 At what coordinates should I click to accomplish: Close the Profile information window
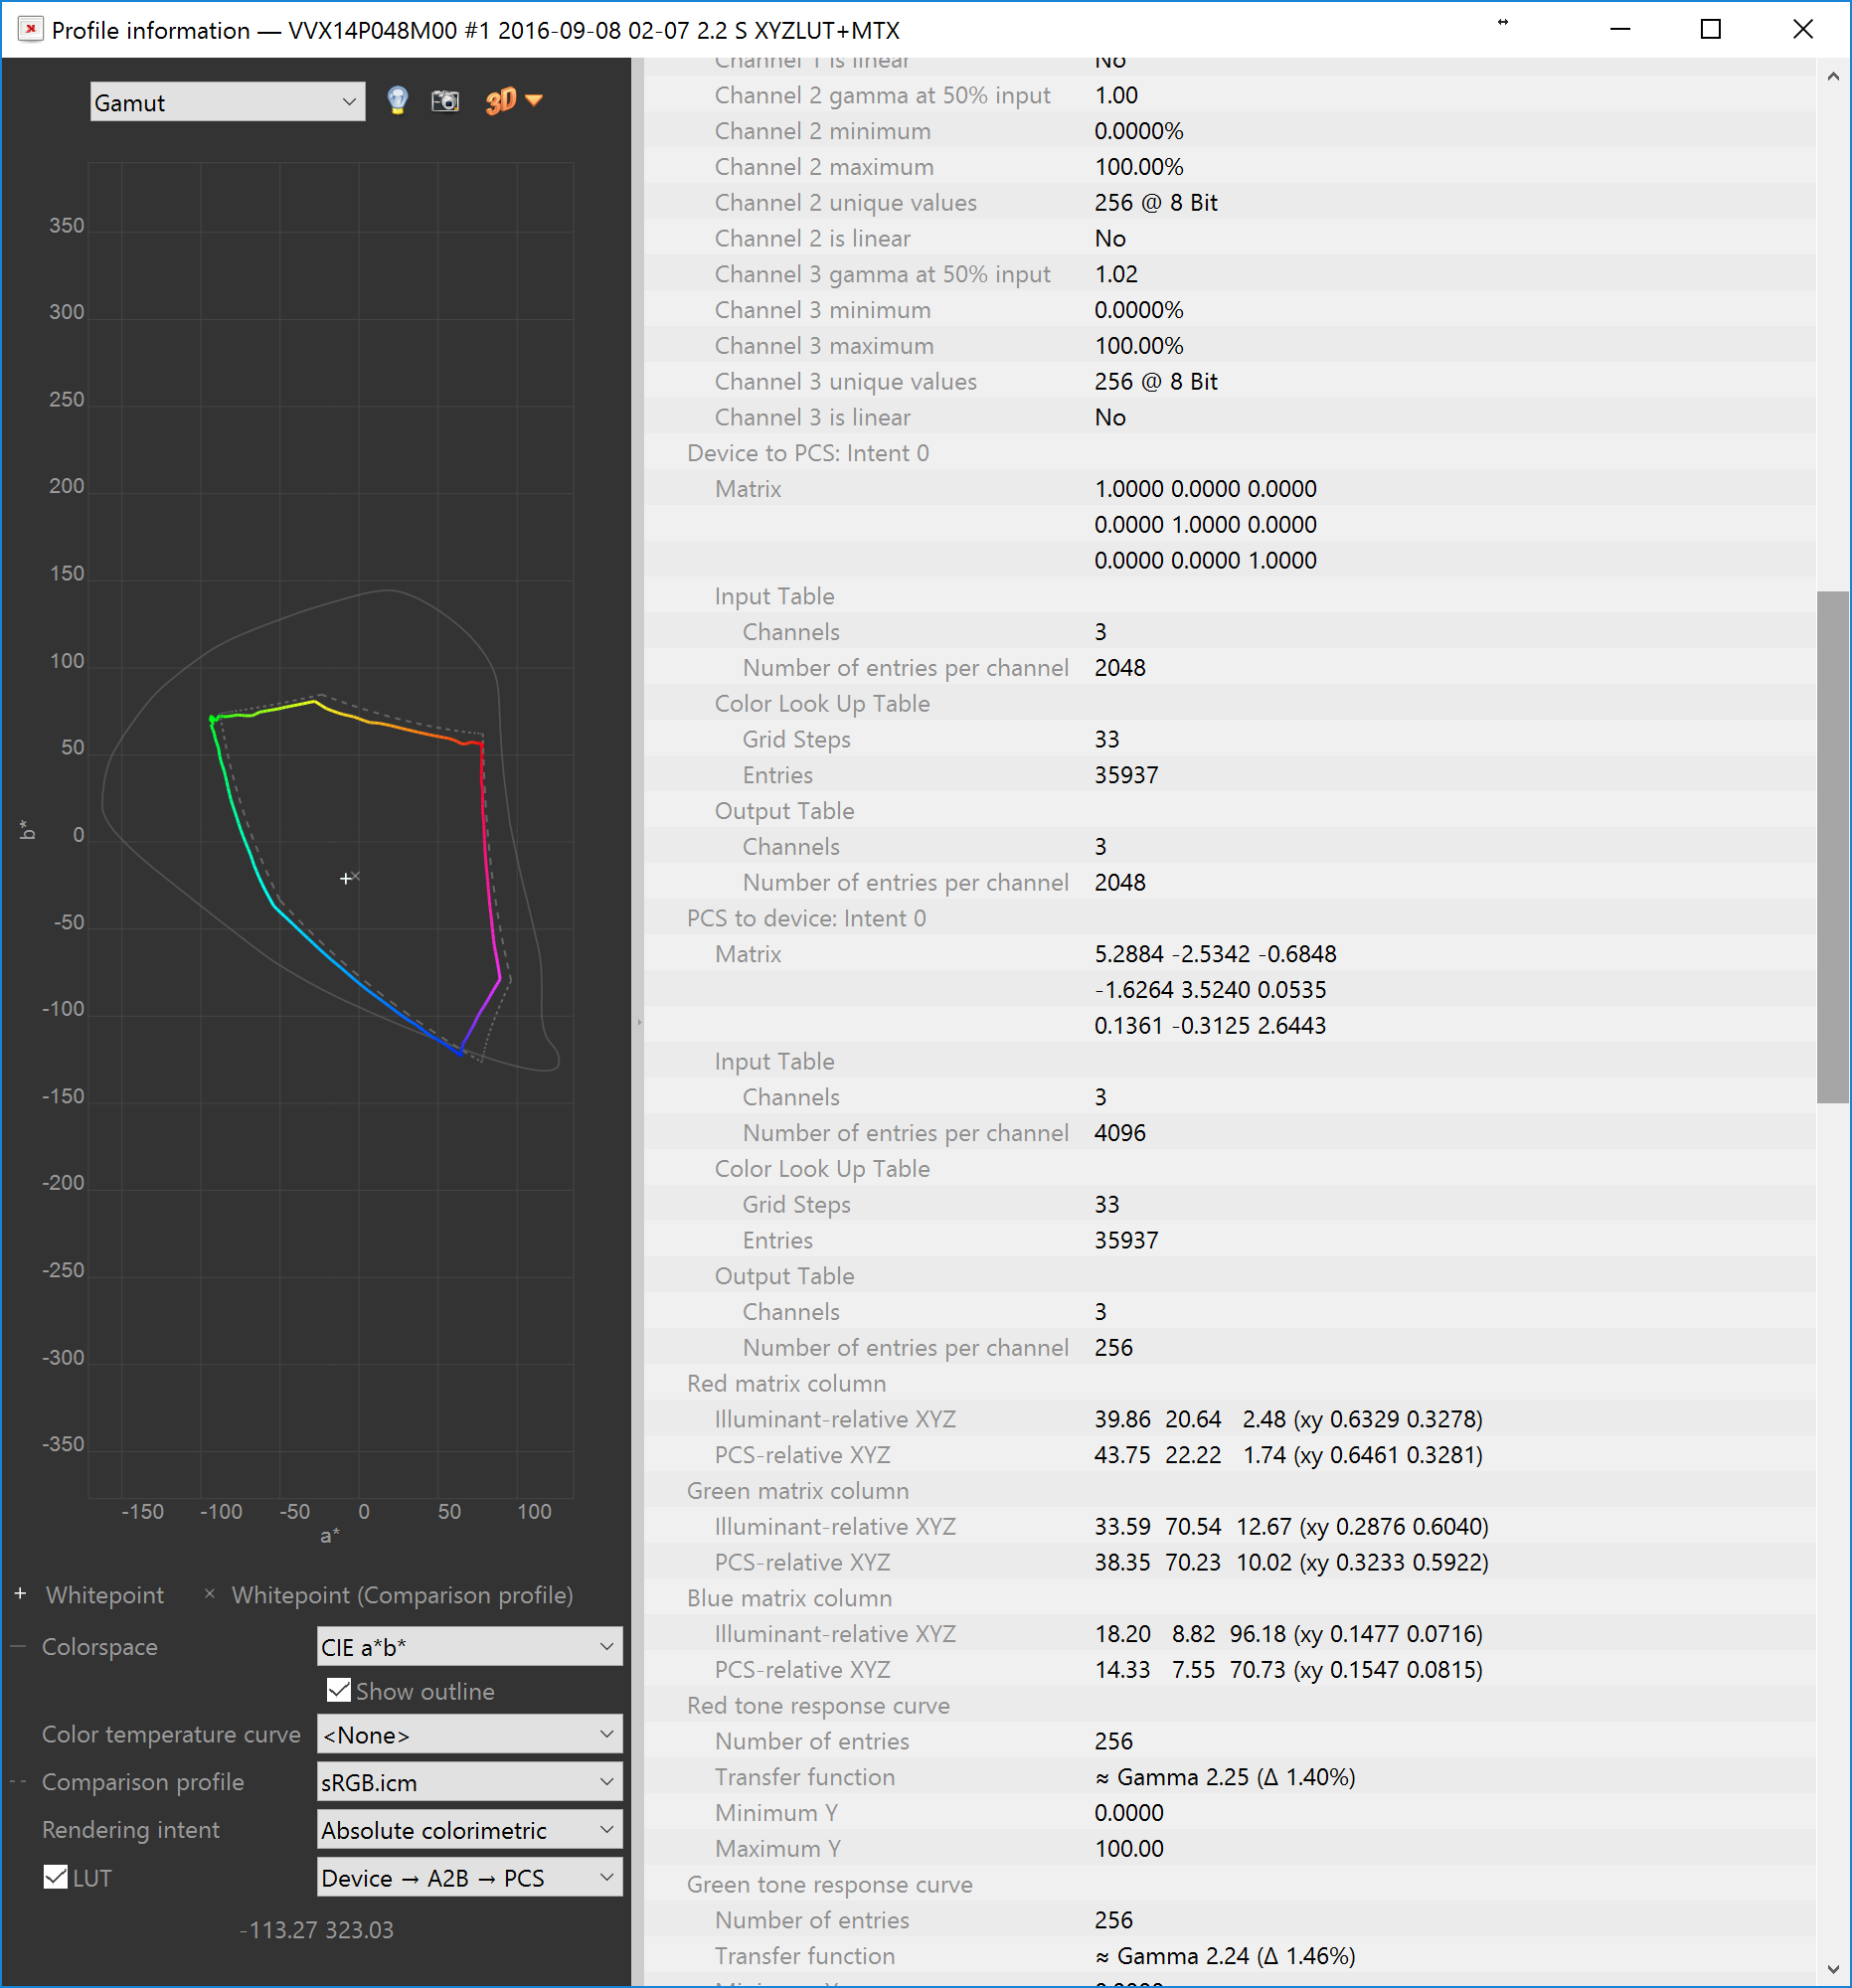click(x=1803, y=30)
